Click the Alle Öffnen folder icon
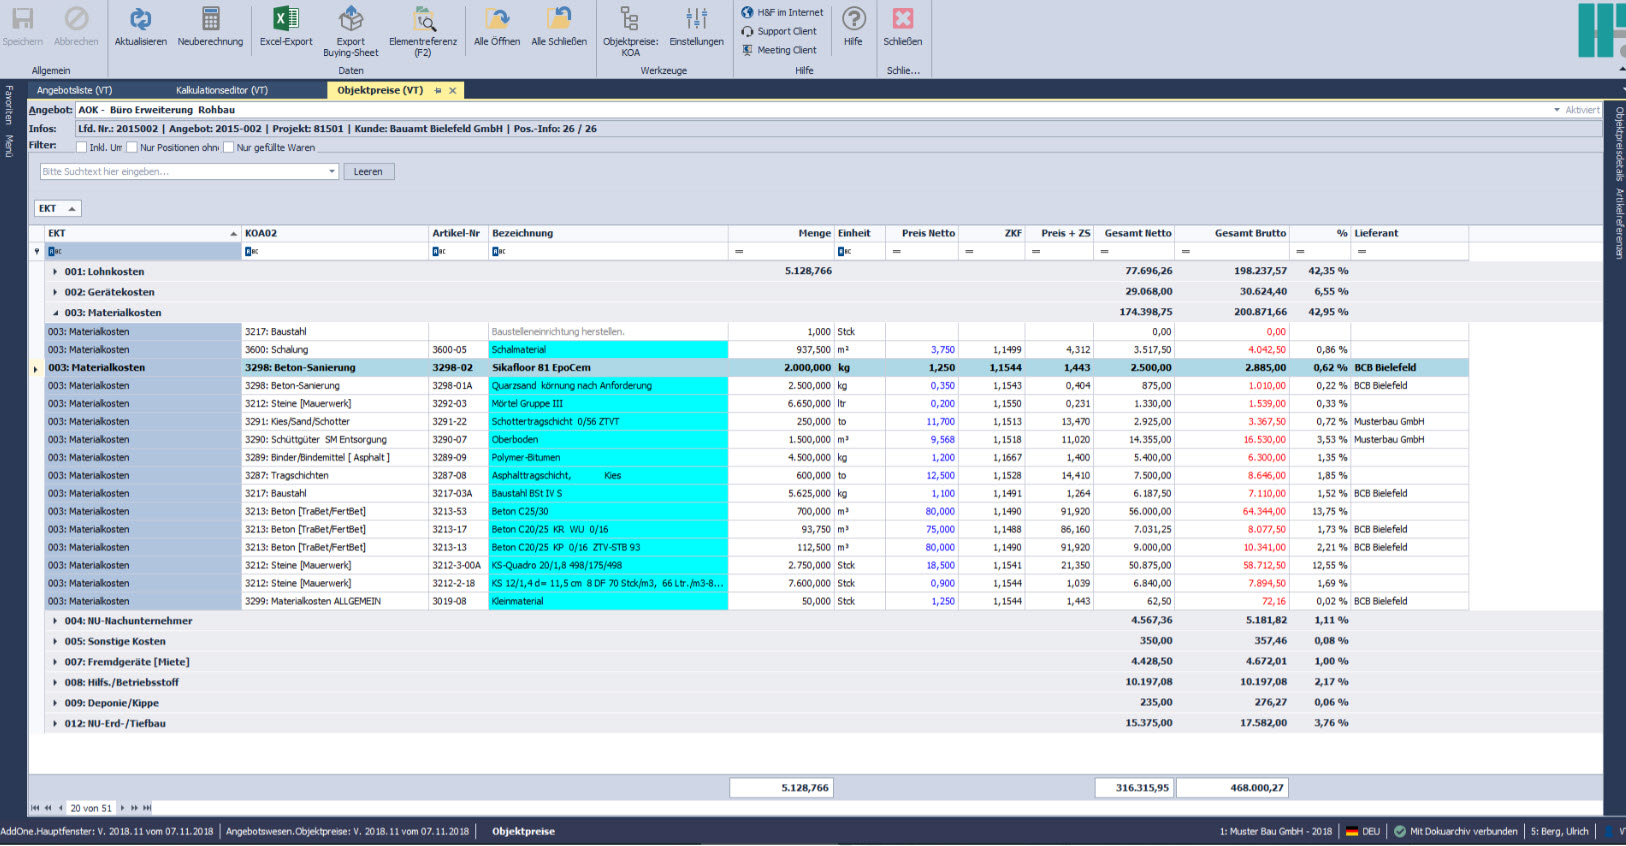 pyautogui.click(x=497, y=20)
